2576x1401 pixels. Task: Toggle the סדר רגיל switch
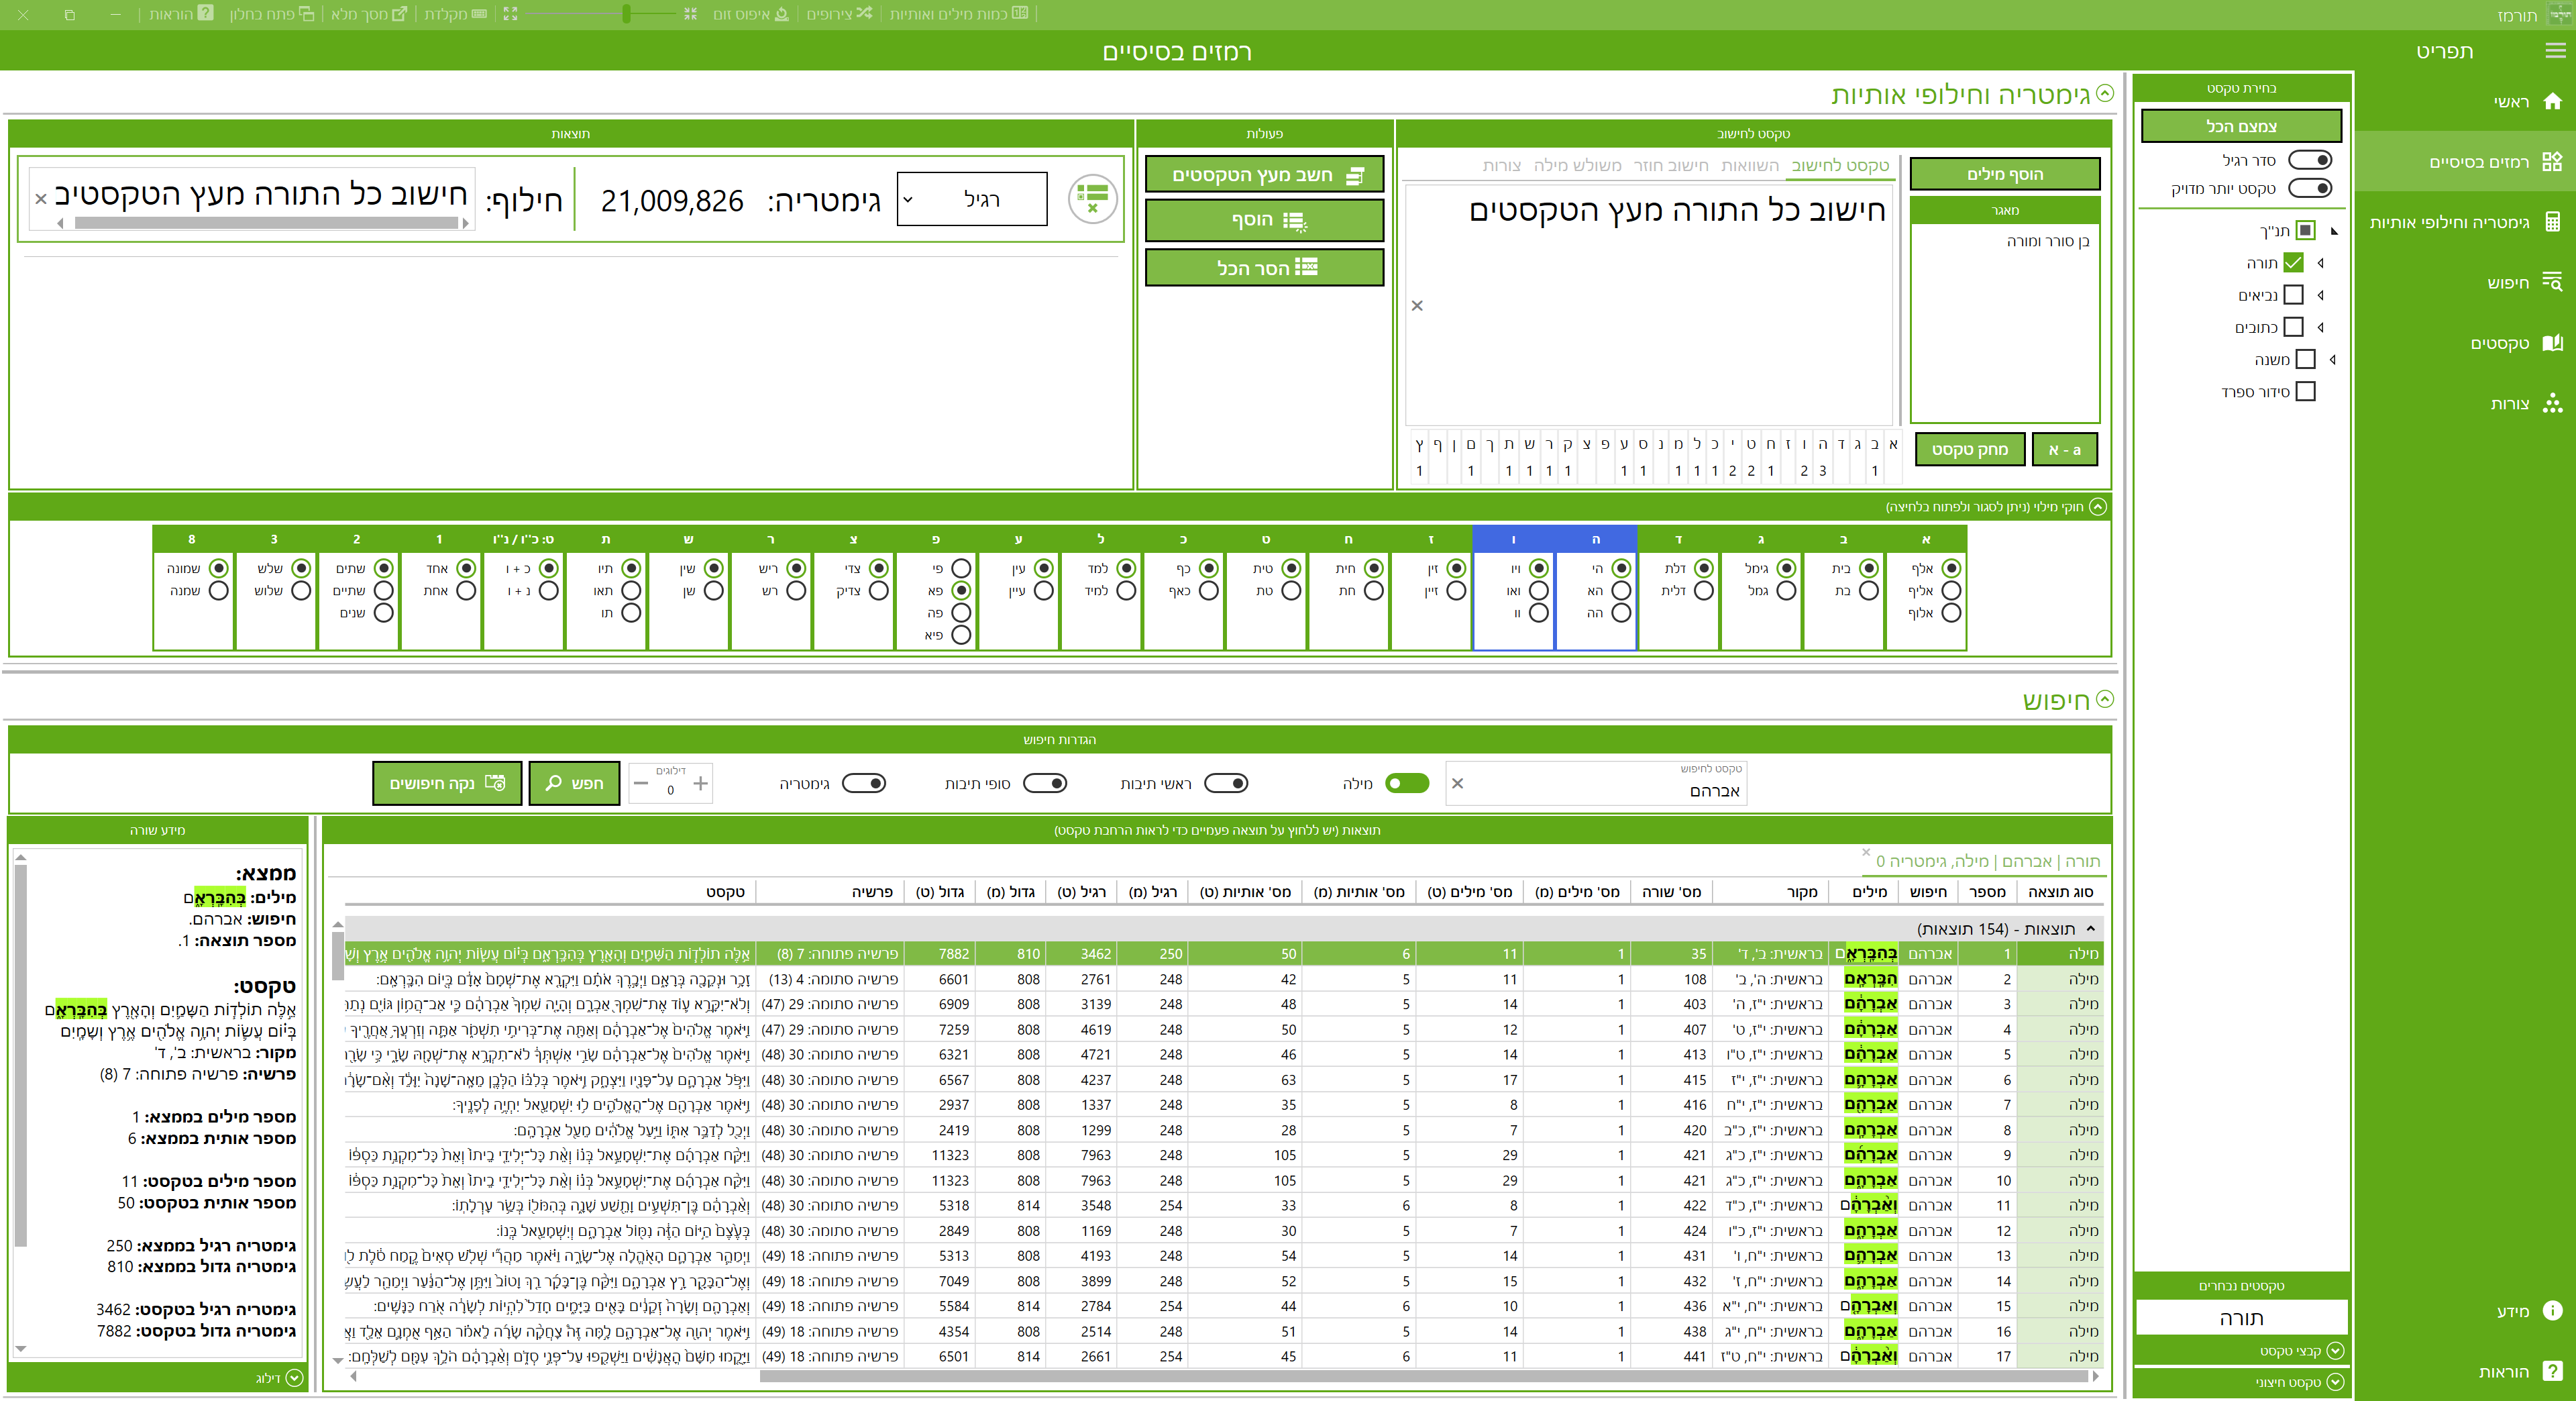[x=2310, y=160]
